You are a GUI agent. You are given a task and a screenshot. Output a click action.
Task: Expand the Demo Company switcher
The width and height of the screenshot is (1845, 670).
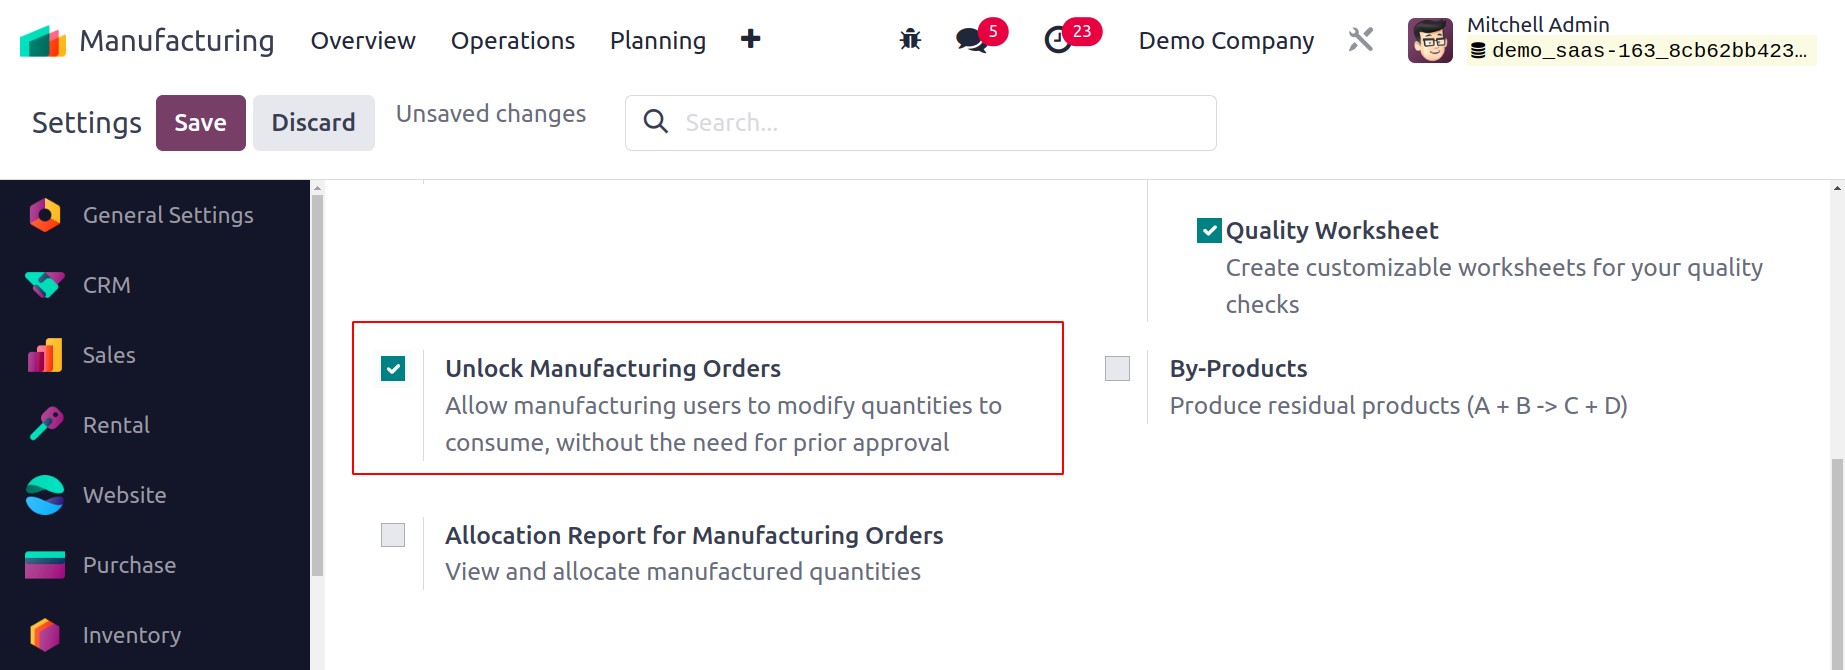(x=1226, y=40)
